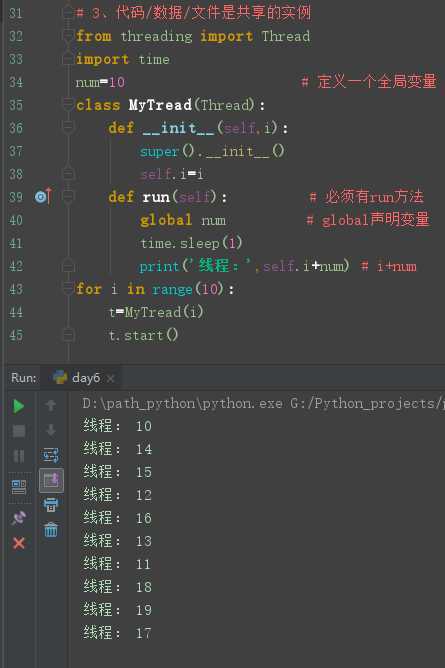Image resolution: width=445 pixels, height=668 pixels.
Task: Click the Pin Tab icon
Action: (19, 518)
